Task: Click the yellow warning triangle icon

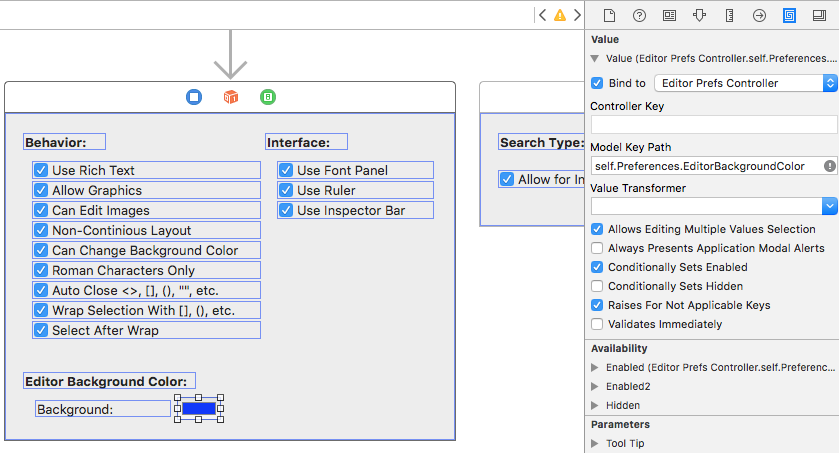Action: coord(560,15)
